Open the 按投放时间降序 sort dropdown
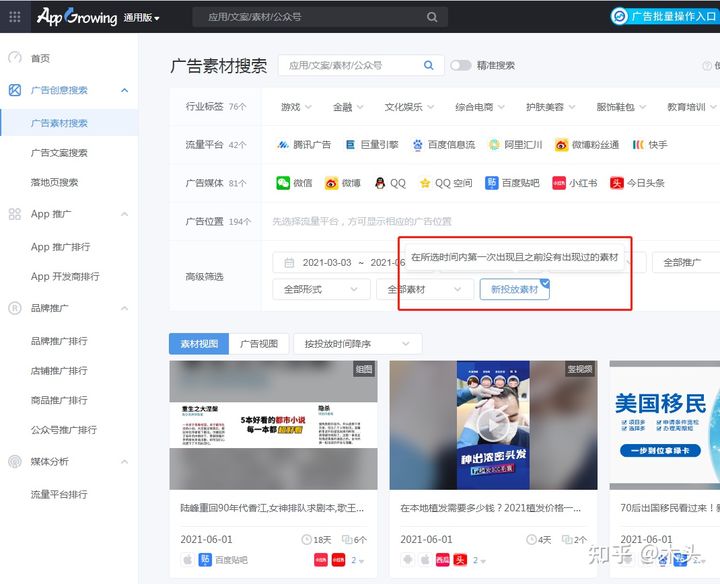The width and height of the screenshot is (720, 584). click(x=358, y=344)
